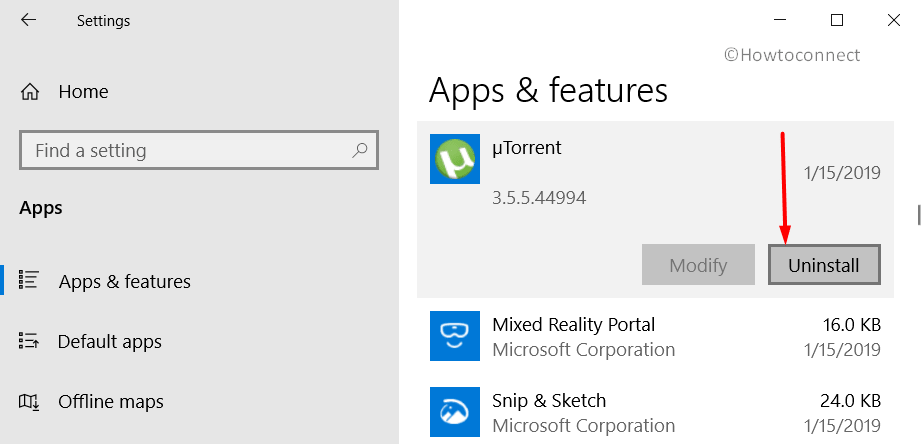The height and width of the screenshot is (444, 921).
Task: Click the Snip & Sketch icon
Action: pyautogui.click(x=455, y=412)
